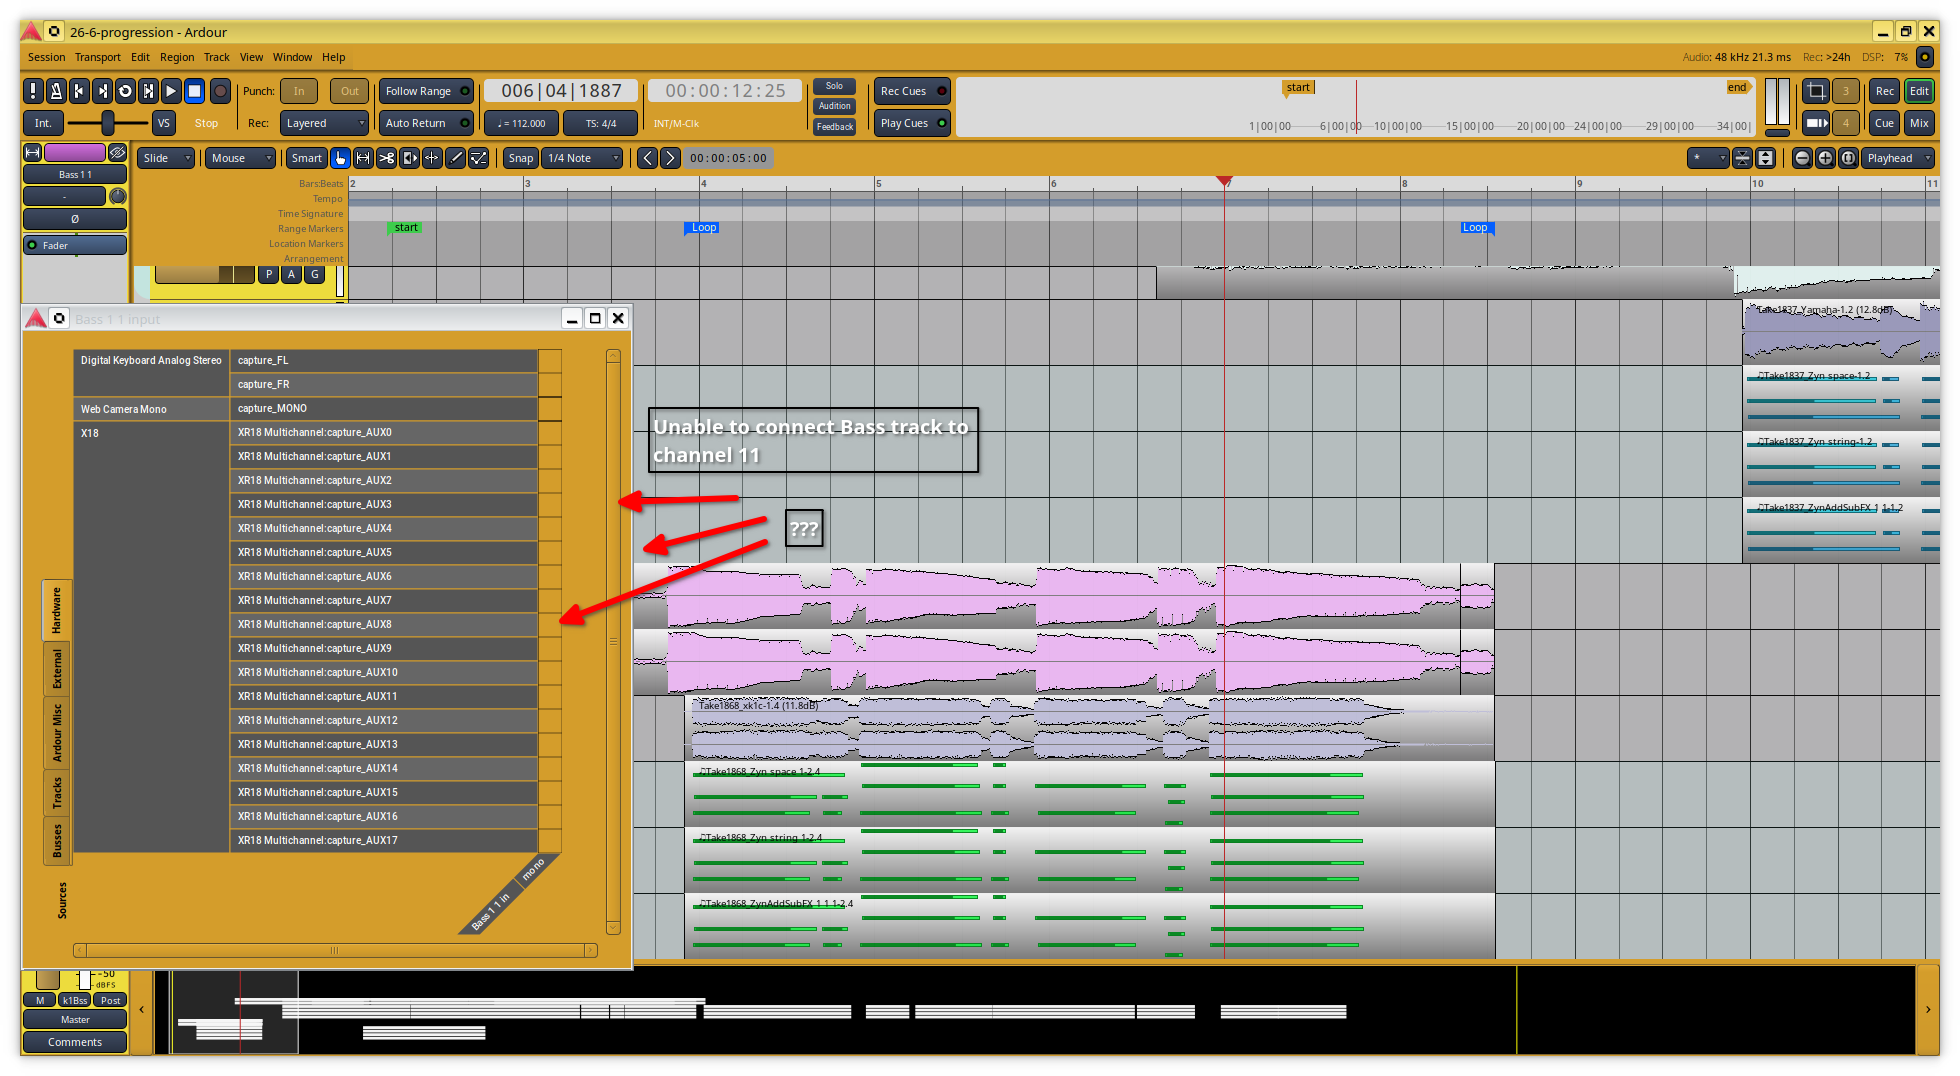The image size is (1960, 1076).
Task: Click the follow-playhead tape icon
Action: [x=1816, y=123]
